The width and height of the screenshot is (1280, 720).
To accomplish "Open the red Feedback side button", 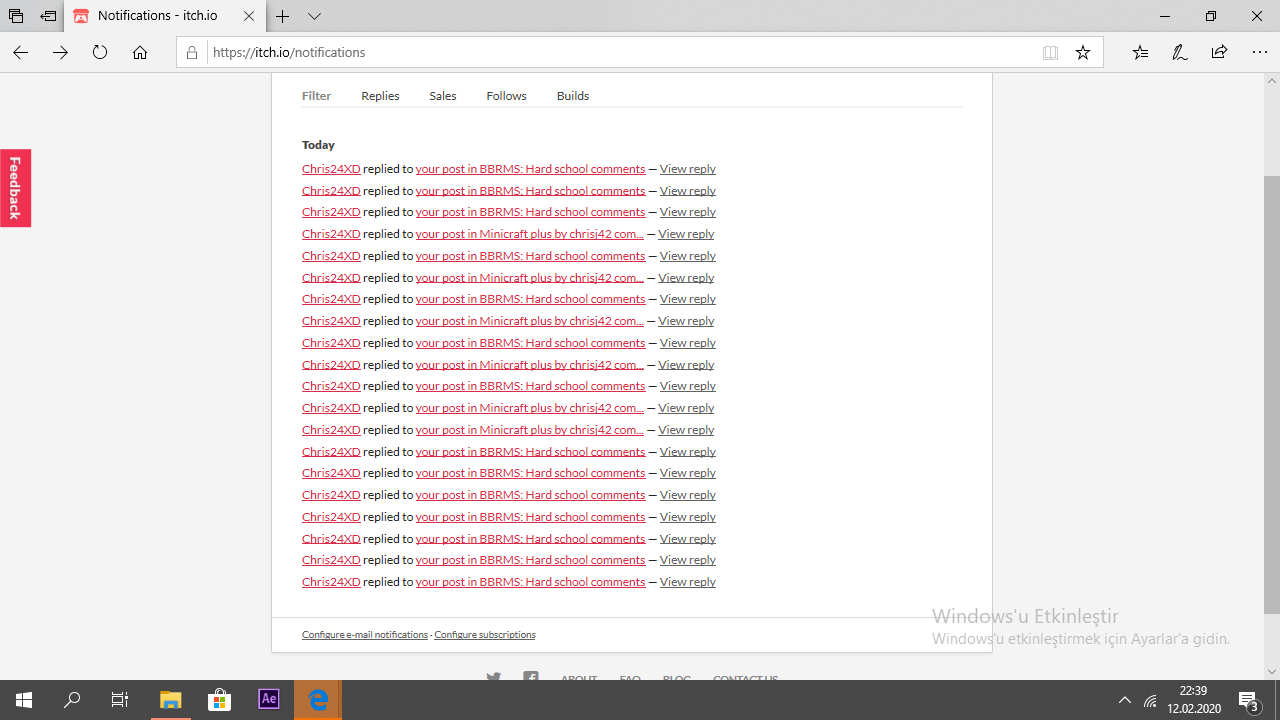I will tap(15, 188).
